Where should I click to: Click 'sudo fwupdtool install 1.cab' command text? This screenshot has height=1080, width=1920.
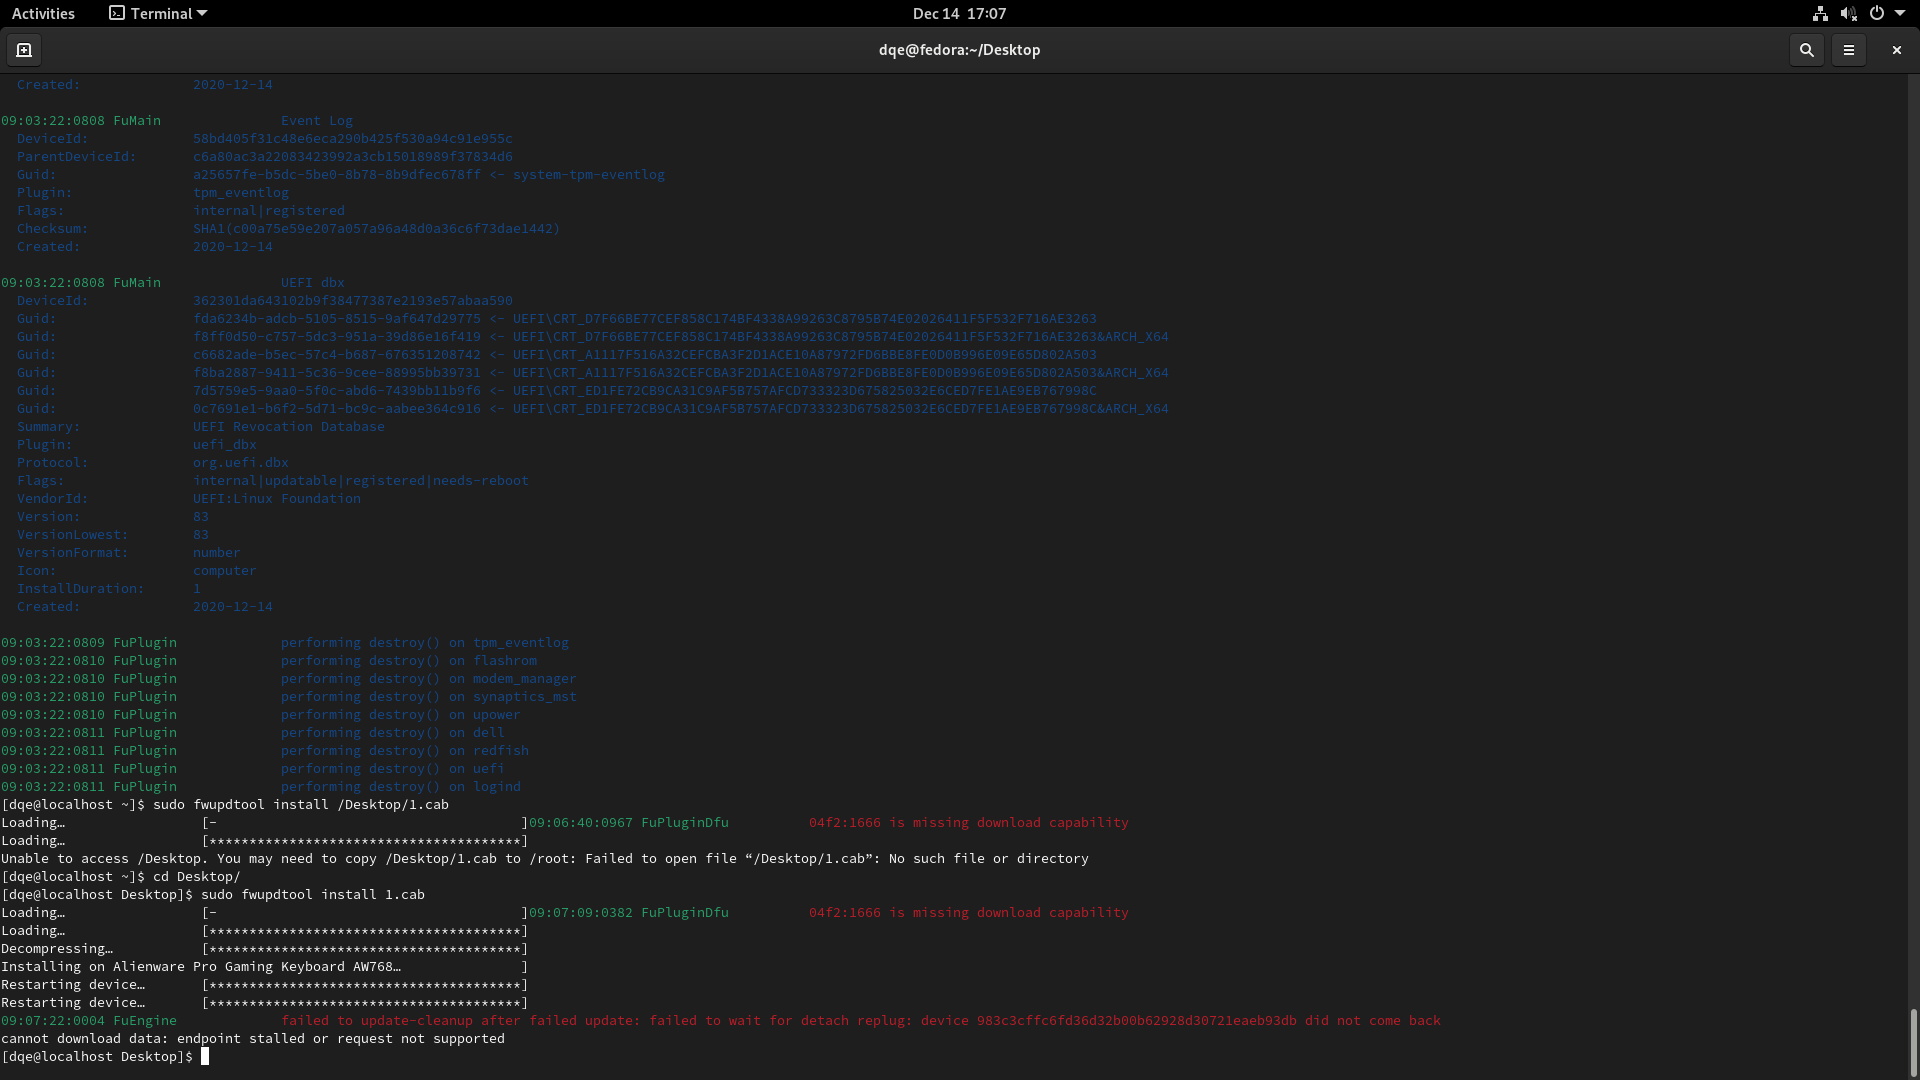(x=312, y=895)
